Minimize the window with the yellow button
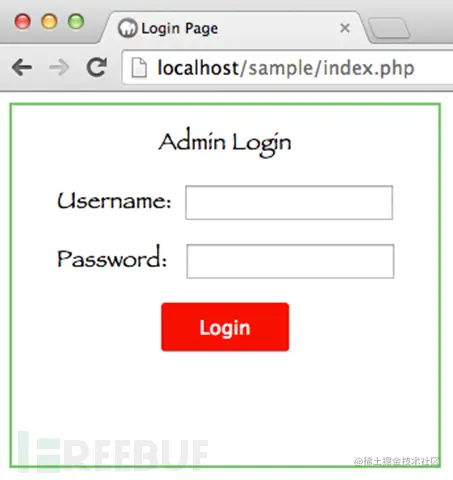The height and width of the screenshot is (480, 453). (x=49, y=22)
